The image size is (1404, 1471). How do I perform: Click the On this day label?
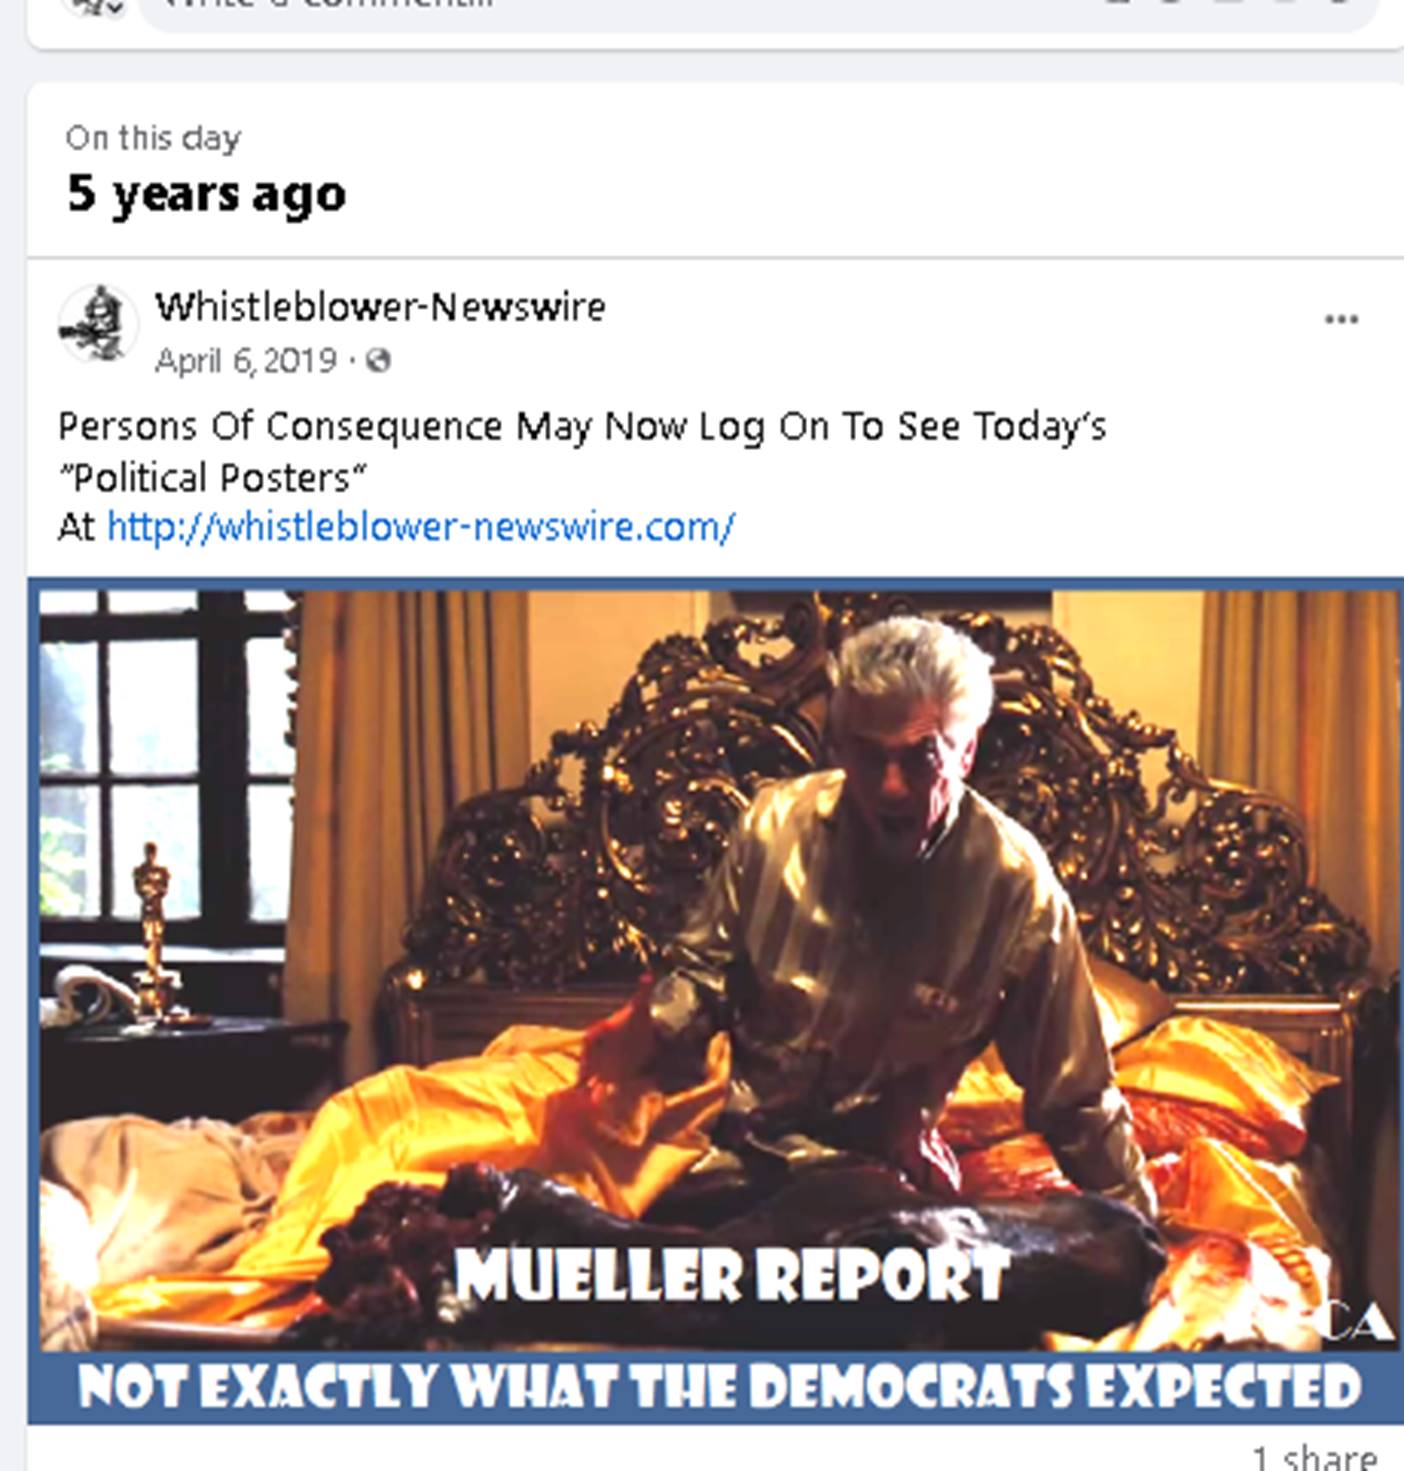153,138
